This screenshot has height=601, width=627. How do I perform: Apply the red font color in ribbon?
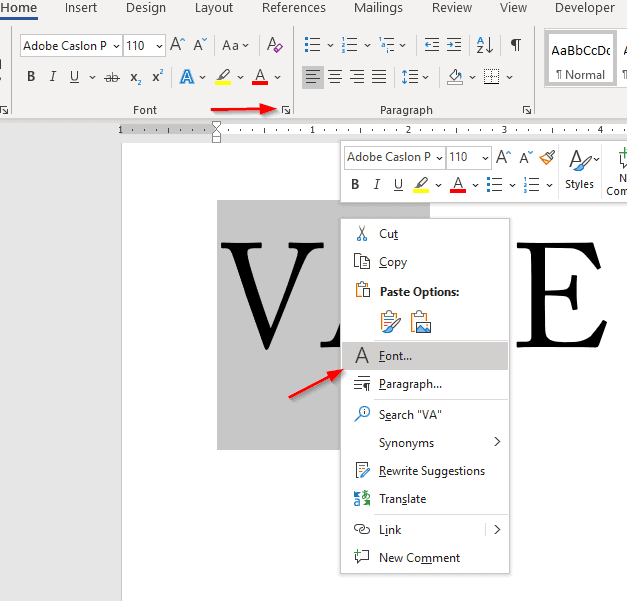[260, 77]
